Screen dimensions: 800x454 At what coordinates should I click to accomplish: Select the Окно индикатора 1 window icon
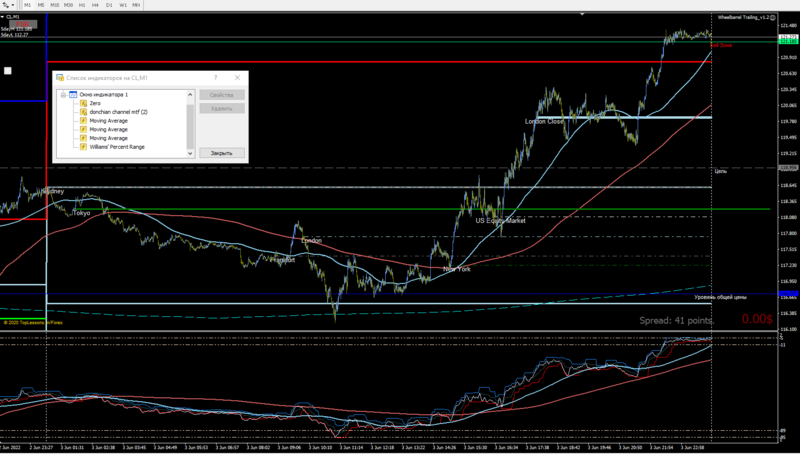point(73,95)
